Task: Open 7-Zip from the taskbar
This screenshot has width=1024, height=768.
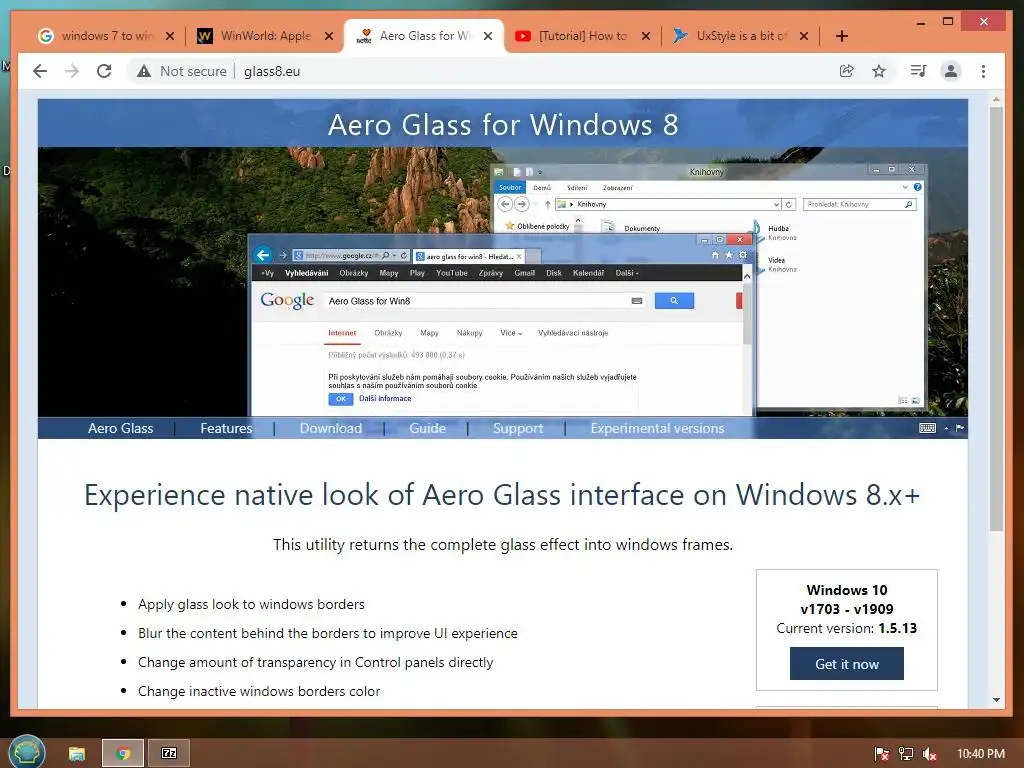Action: (x=169, y=754)
